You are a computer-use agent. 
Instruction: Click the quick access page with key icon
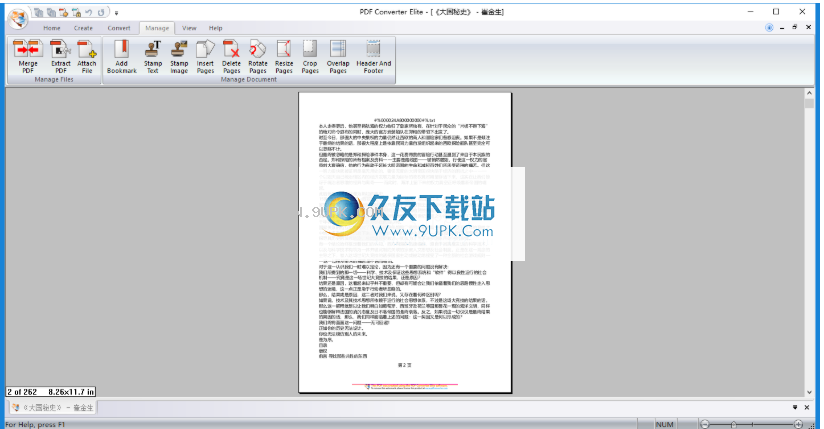[x=64, y=12]
